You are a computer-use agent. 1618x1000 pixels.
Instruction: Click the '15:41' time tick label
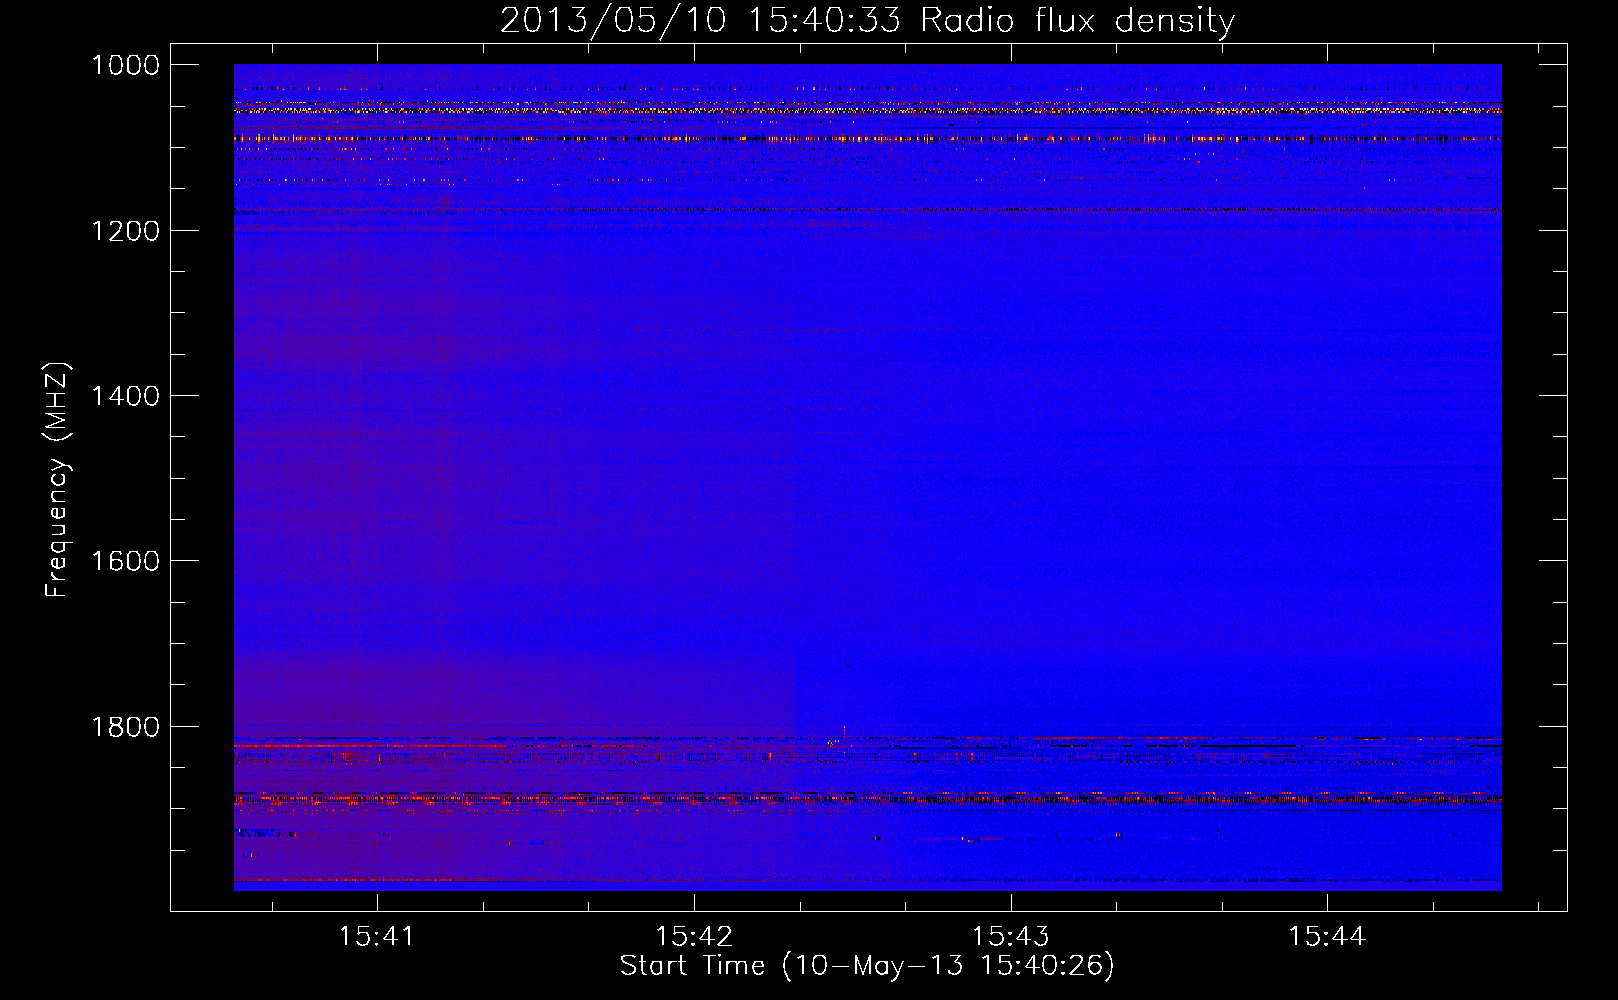pos(376,937)
